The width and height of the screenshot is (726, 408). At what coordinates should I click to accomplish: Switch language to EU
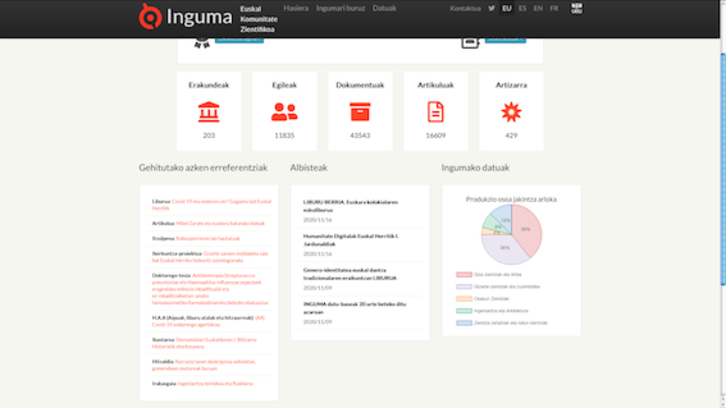click(x=507, y=8)
